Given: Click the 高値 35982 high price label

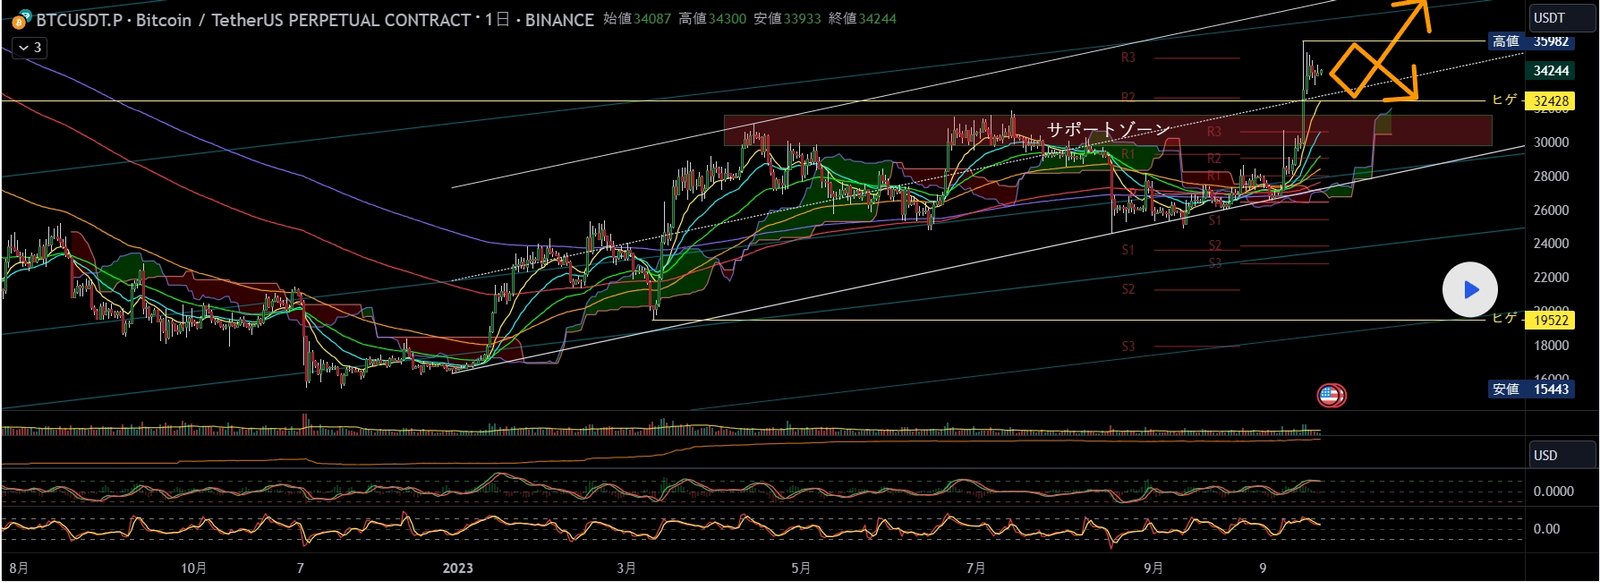Looking at the screenshot, I should coord(1531,42).
